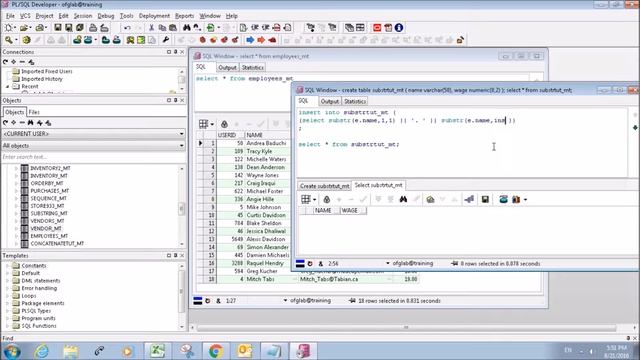Open the Debug menu

106,16
